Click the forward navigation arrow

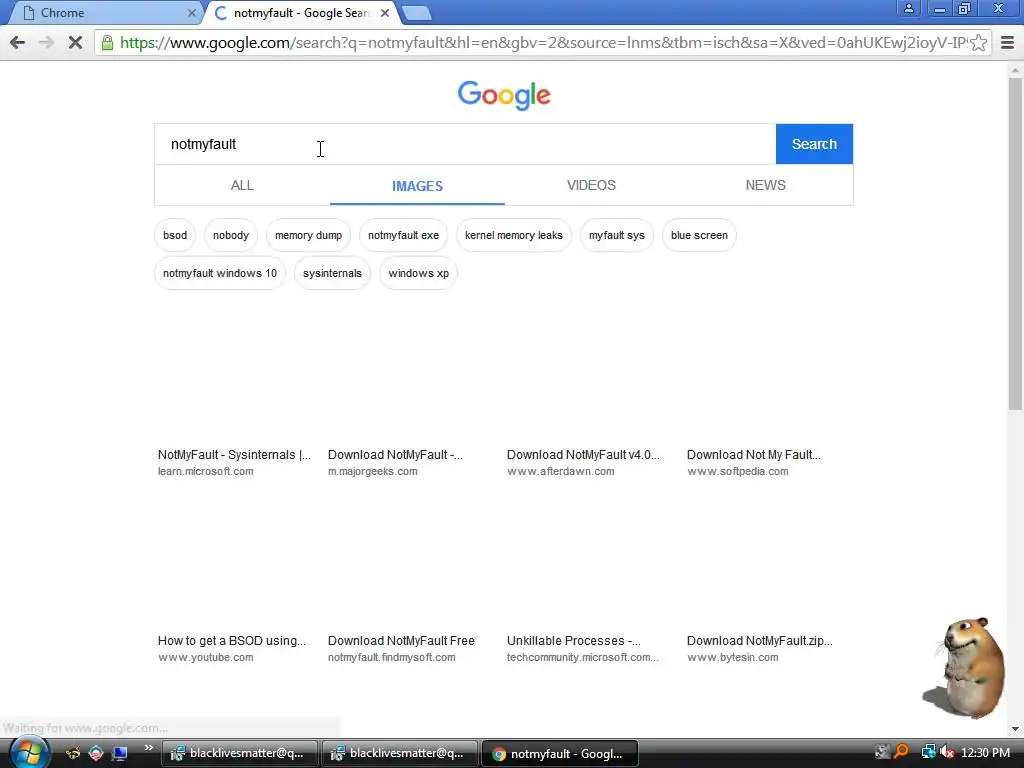click(x=46, y=43)
